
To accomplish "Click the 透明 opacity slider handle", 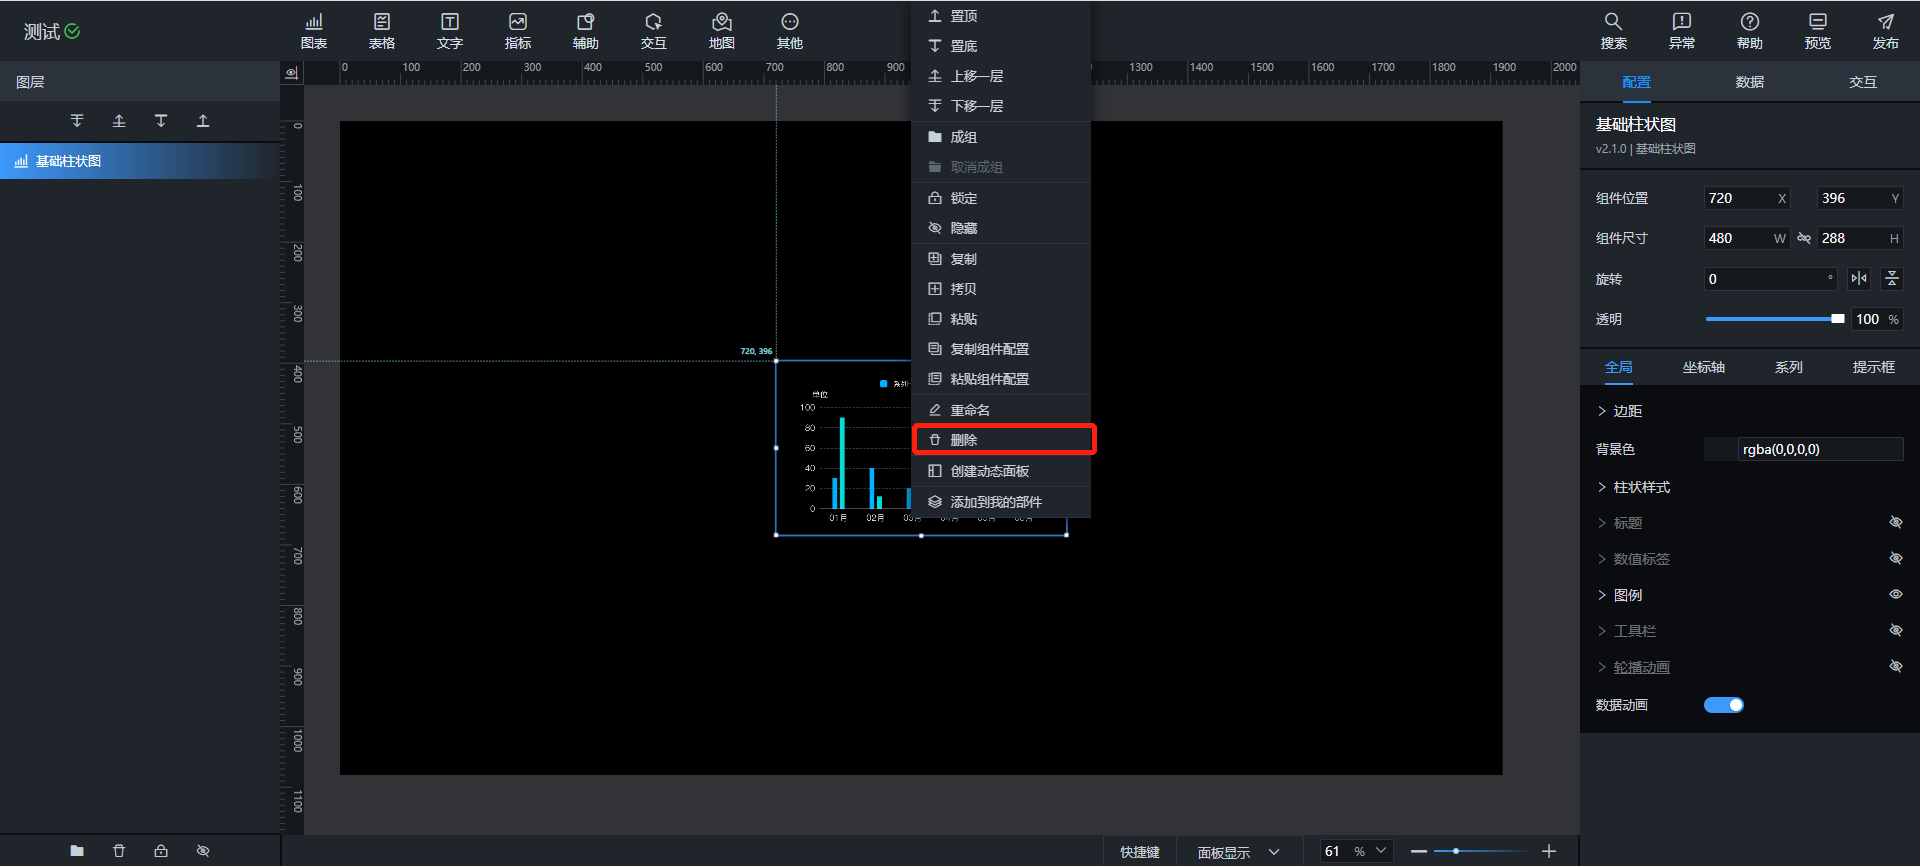I will 1837,319.
